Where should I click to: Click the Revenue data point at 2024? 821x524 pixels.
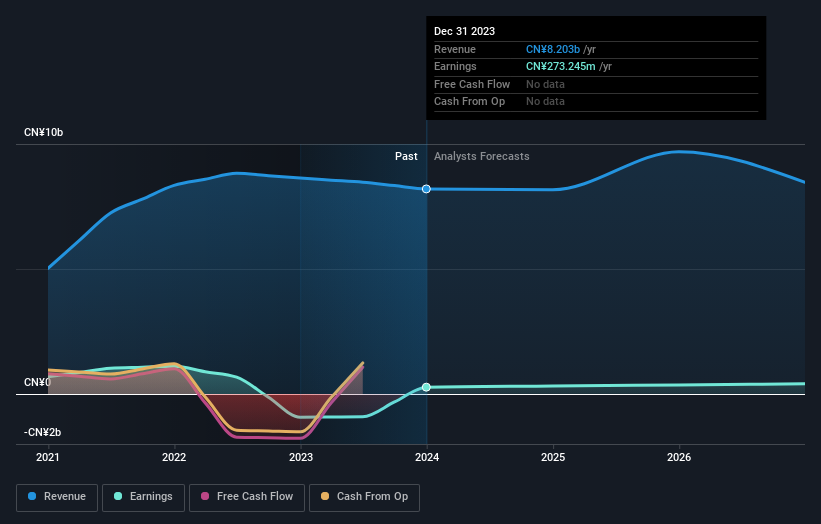[426, 189]
